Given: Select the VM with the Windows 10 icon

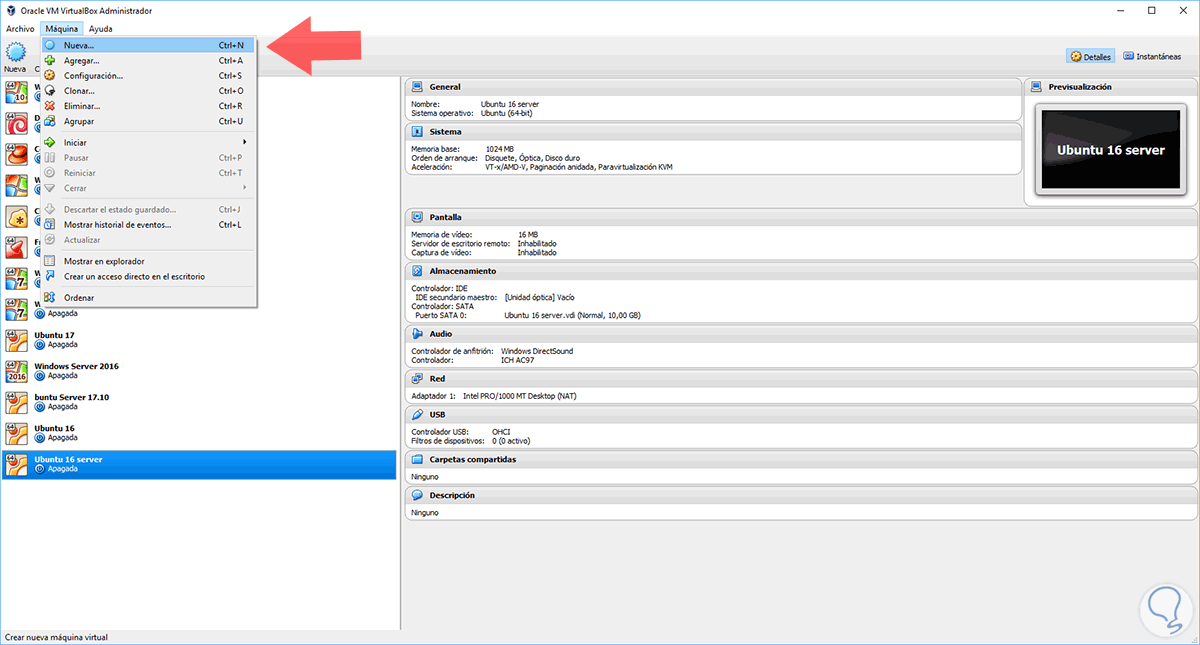Looking at the screenshot, I should point(16,92).
